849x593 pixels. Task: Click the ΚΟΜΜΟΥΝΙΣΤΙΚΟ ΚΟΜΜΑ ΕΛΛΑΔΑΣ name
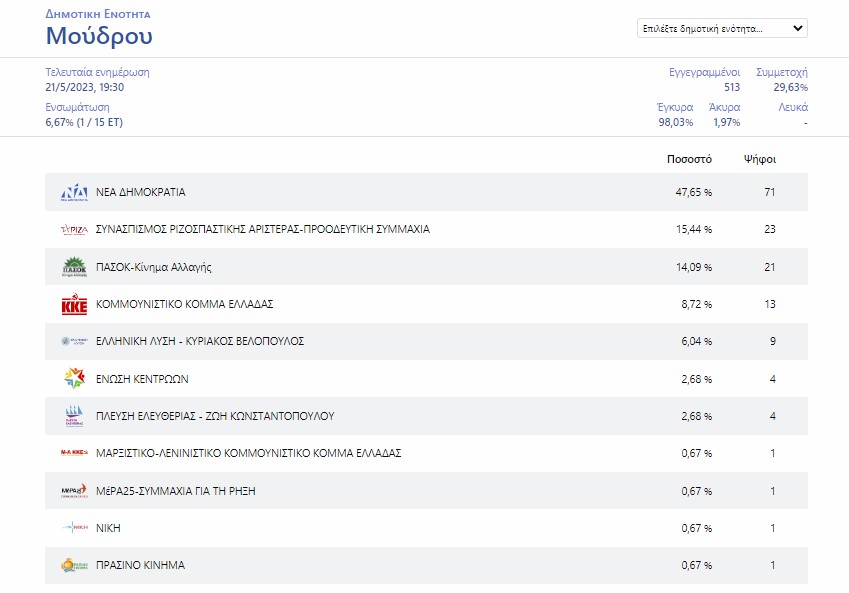tap(184, 304)
